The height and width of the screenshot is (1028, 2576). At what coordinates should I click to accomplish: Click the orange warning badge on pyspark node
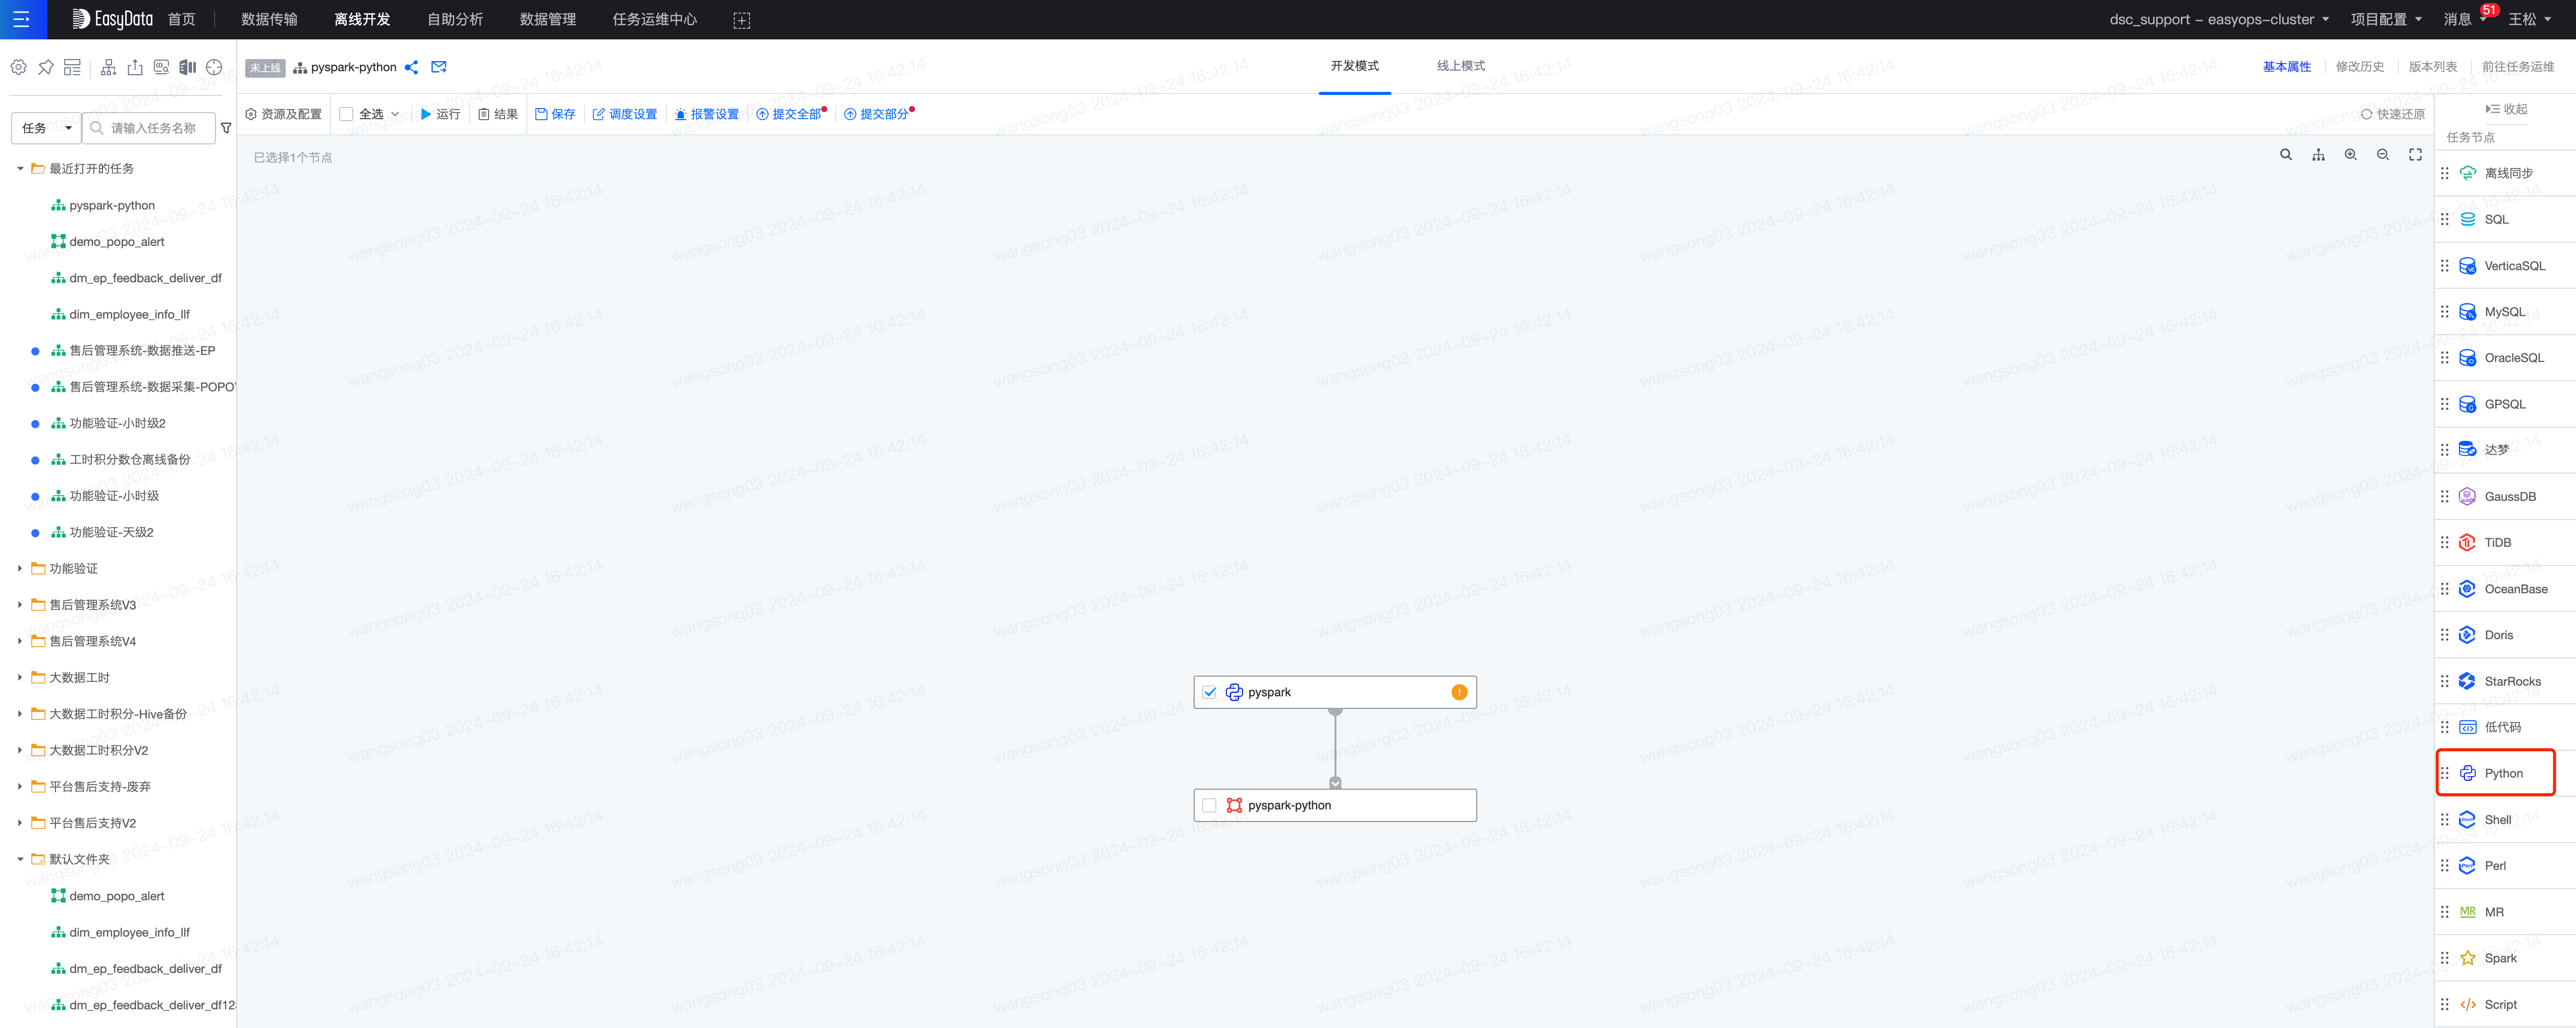pos(1459,691)
